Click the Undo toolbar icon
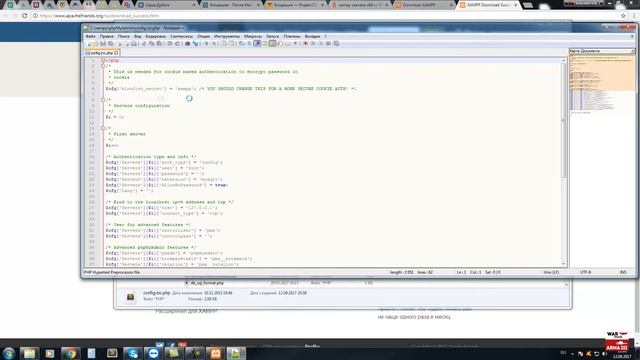 169,44
